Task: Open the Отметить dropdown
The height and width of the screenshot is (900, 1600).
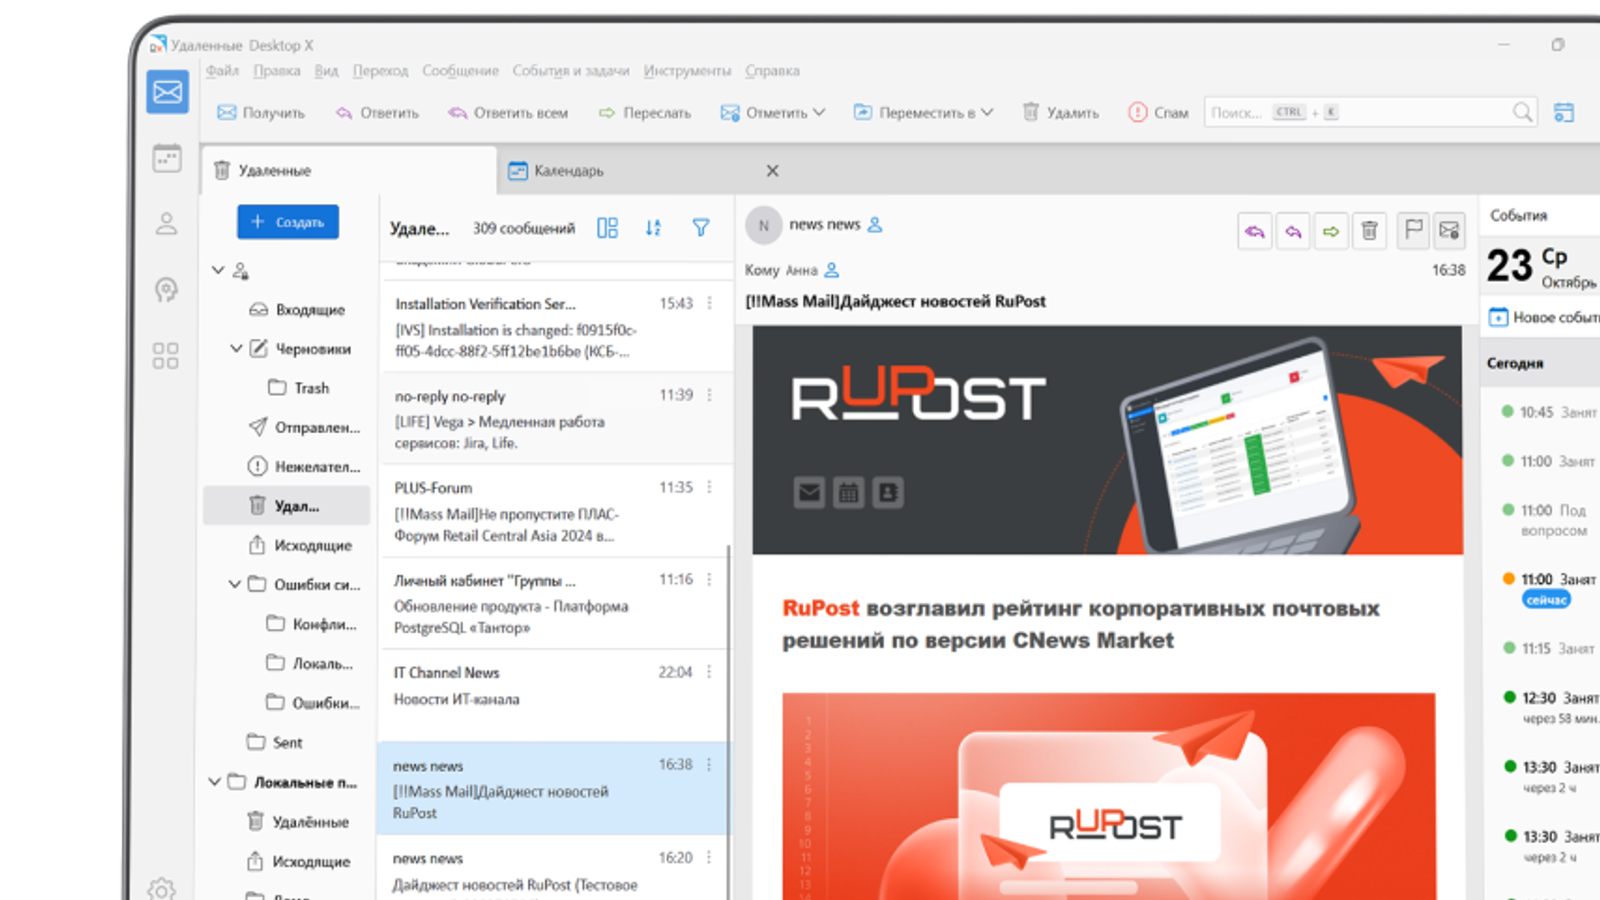Action: [773, 113]
